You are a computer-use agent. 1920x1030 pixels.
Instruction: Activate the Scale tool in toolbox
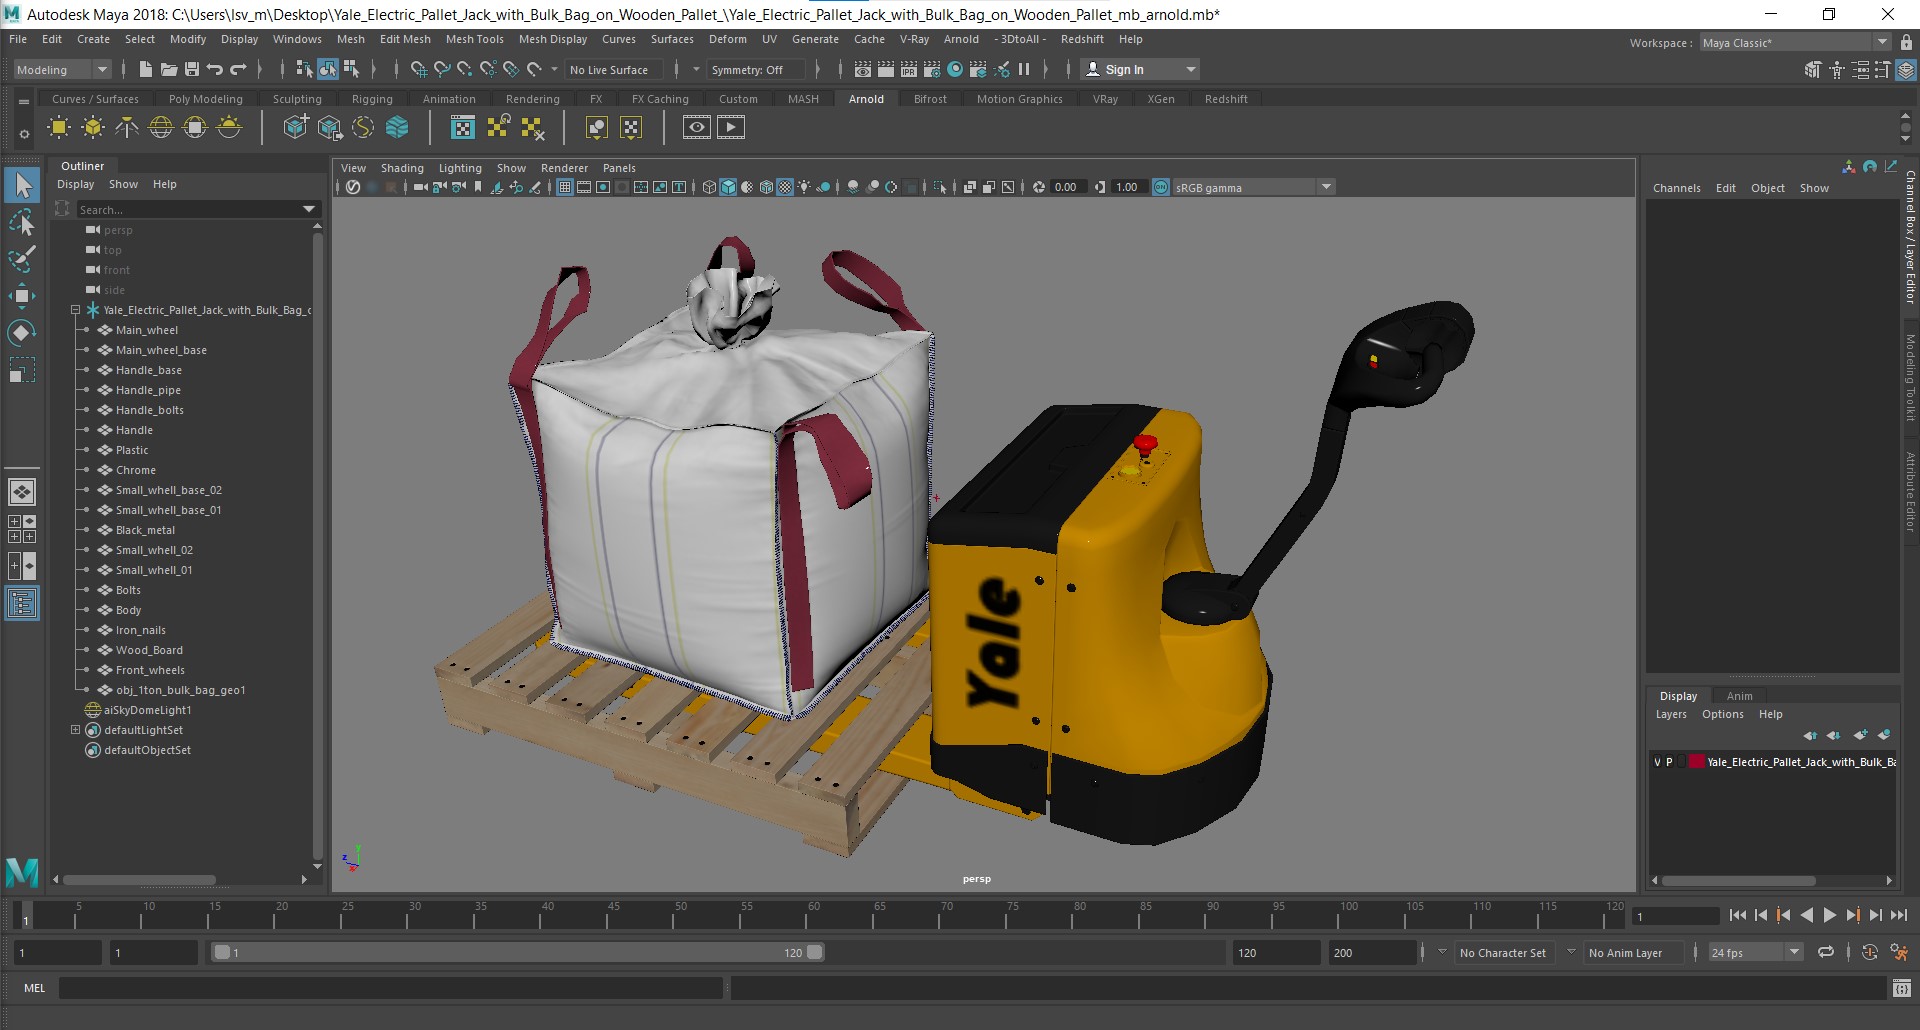click(22, 370)
